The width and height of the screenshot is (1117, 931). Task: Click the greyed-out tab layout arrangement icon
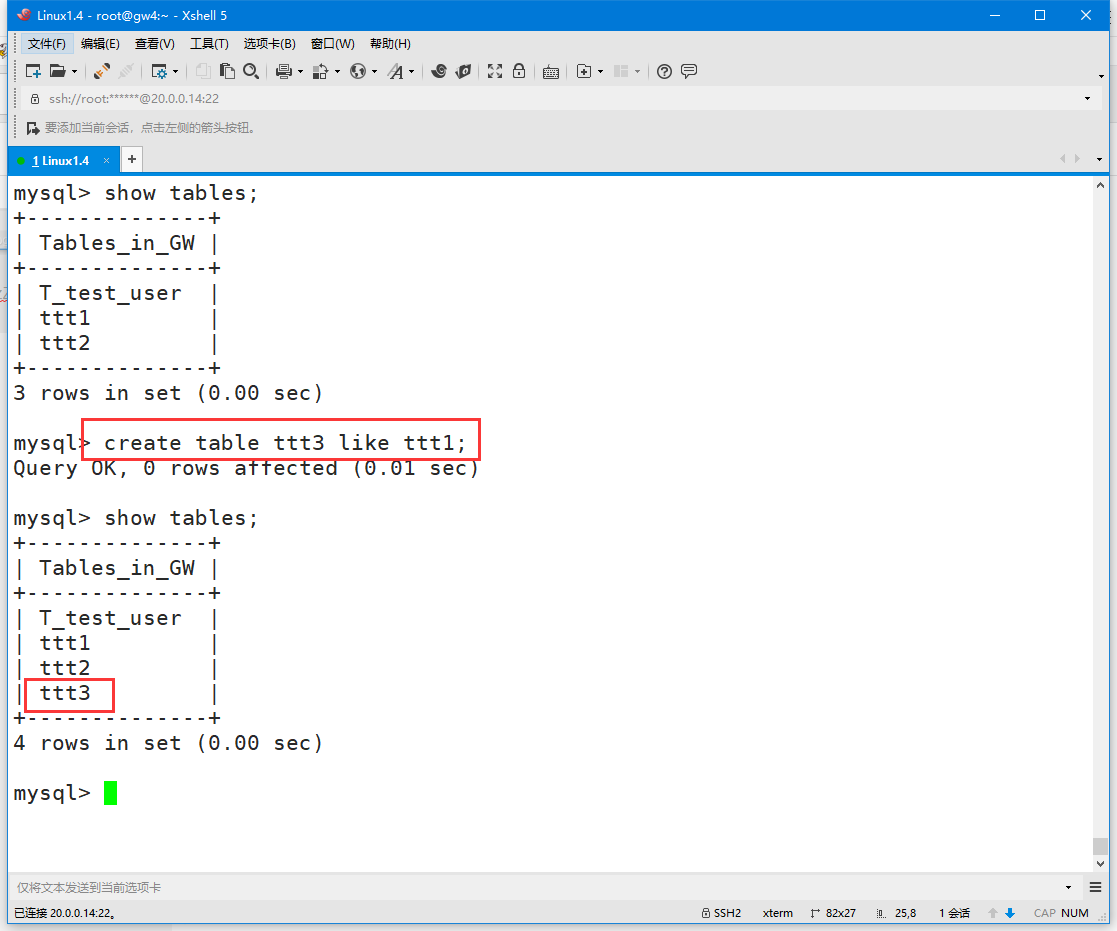tap(621, 71)
